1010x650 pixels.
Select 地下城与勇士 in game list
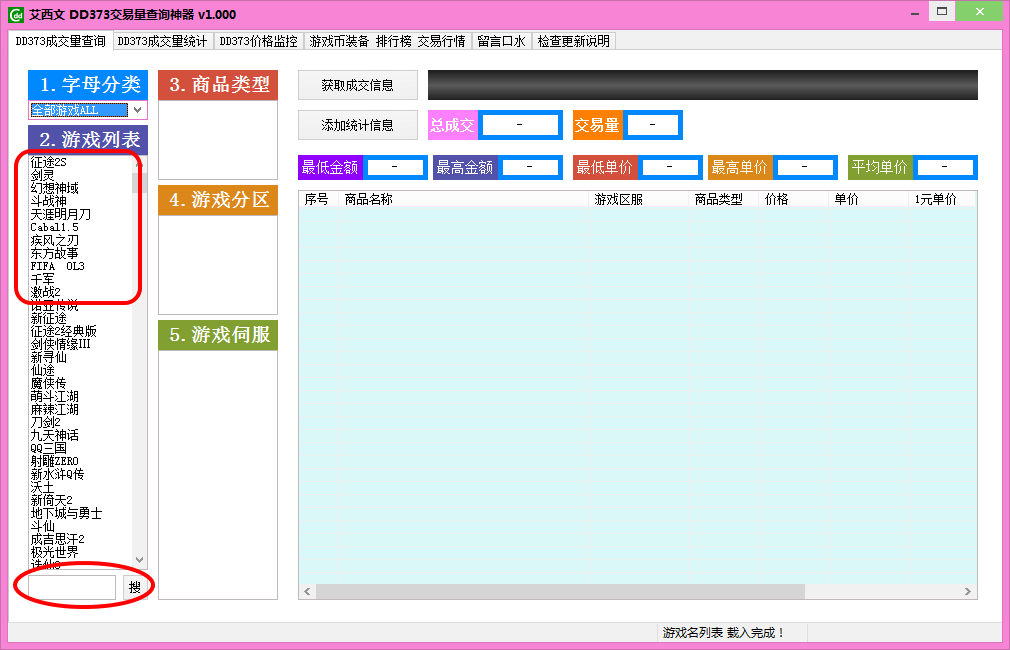tap(66, 513)
